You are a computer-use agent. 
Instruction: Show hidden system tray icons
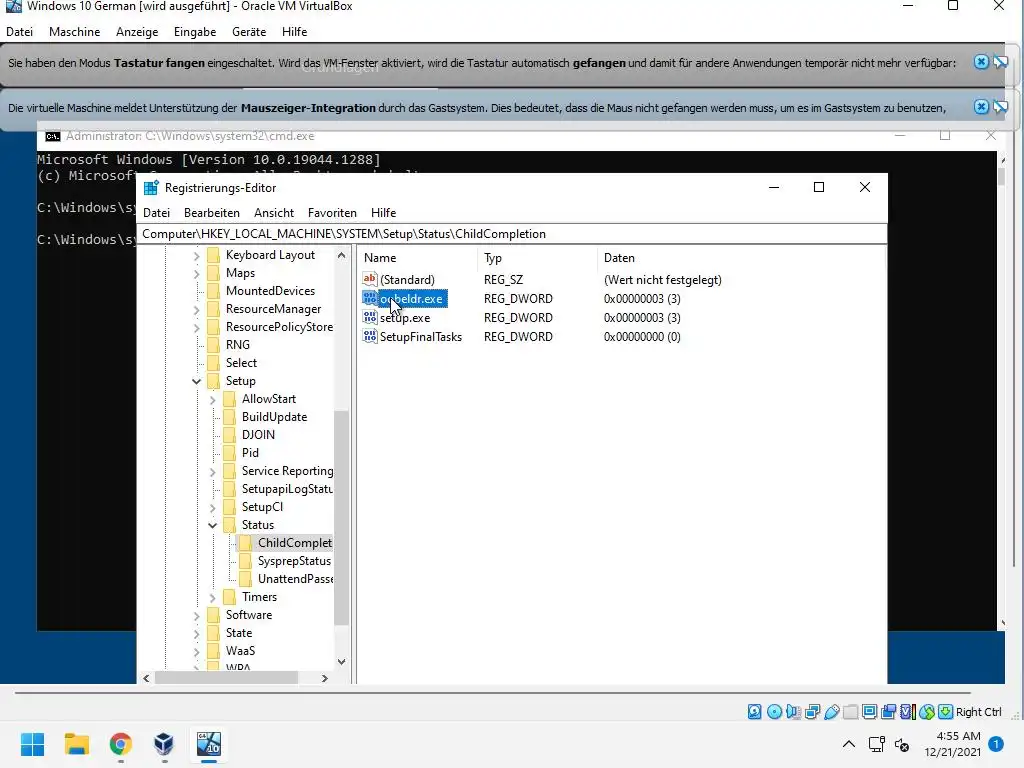[x=848, y=744]
